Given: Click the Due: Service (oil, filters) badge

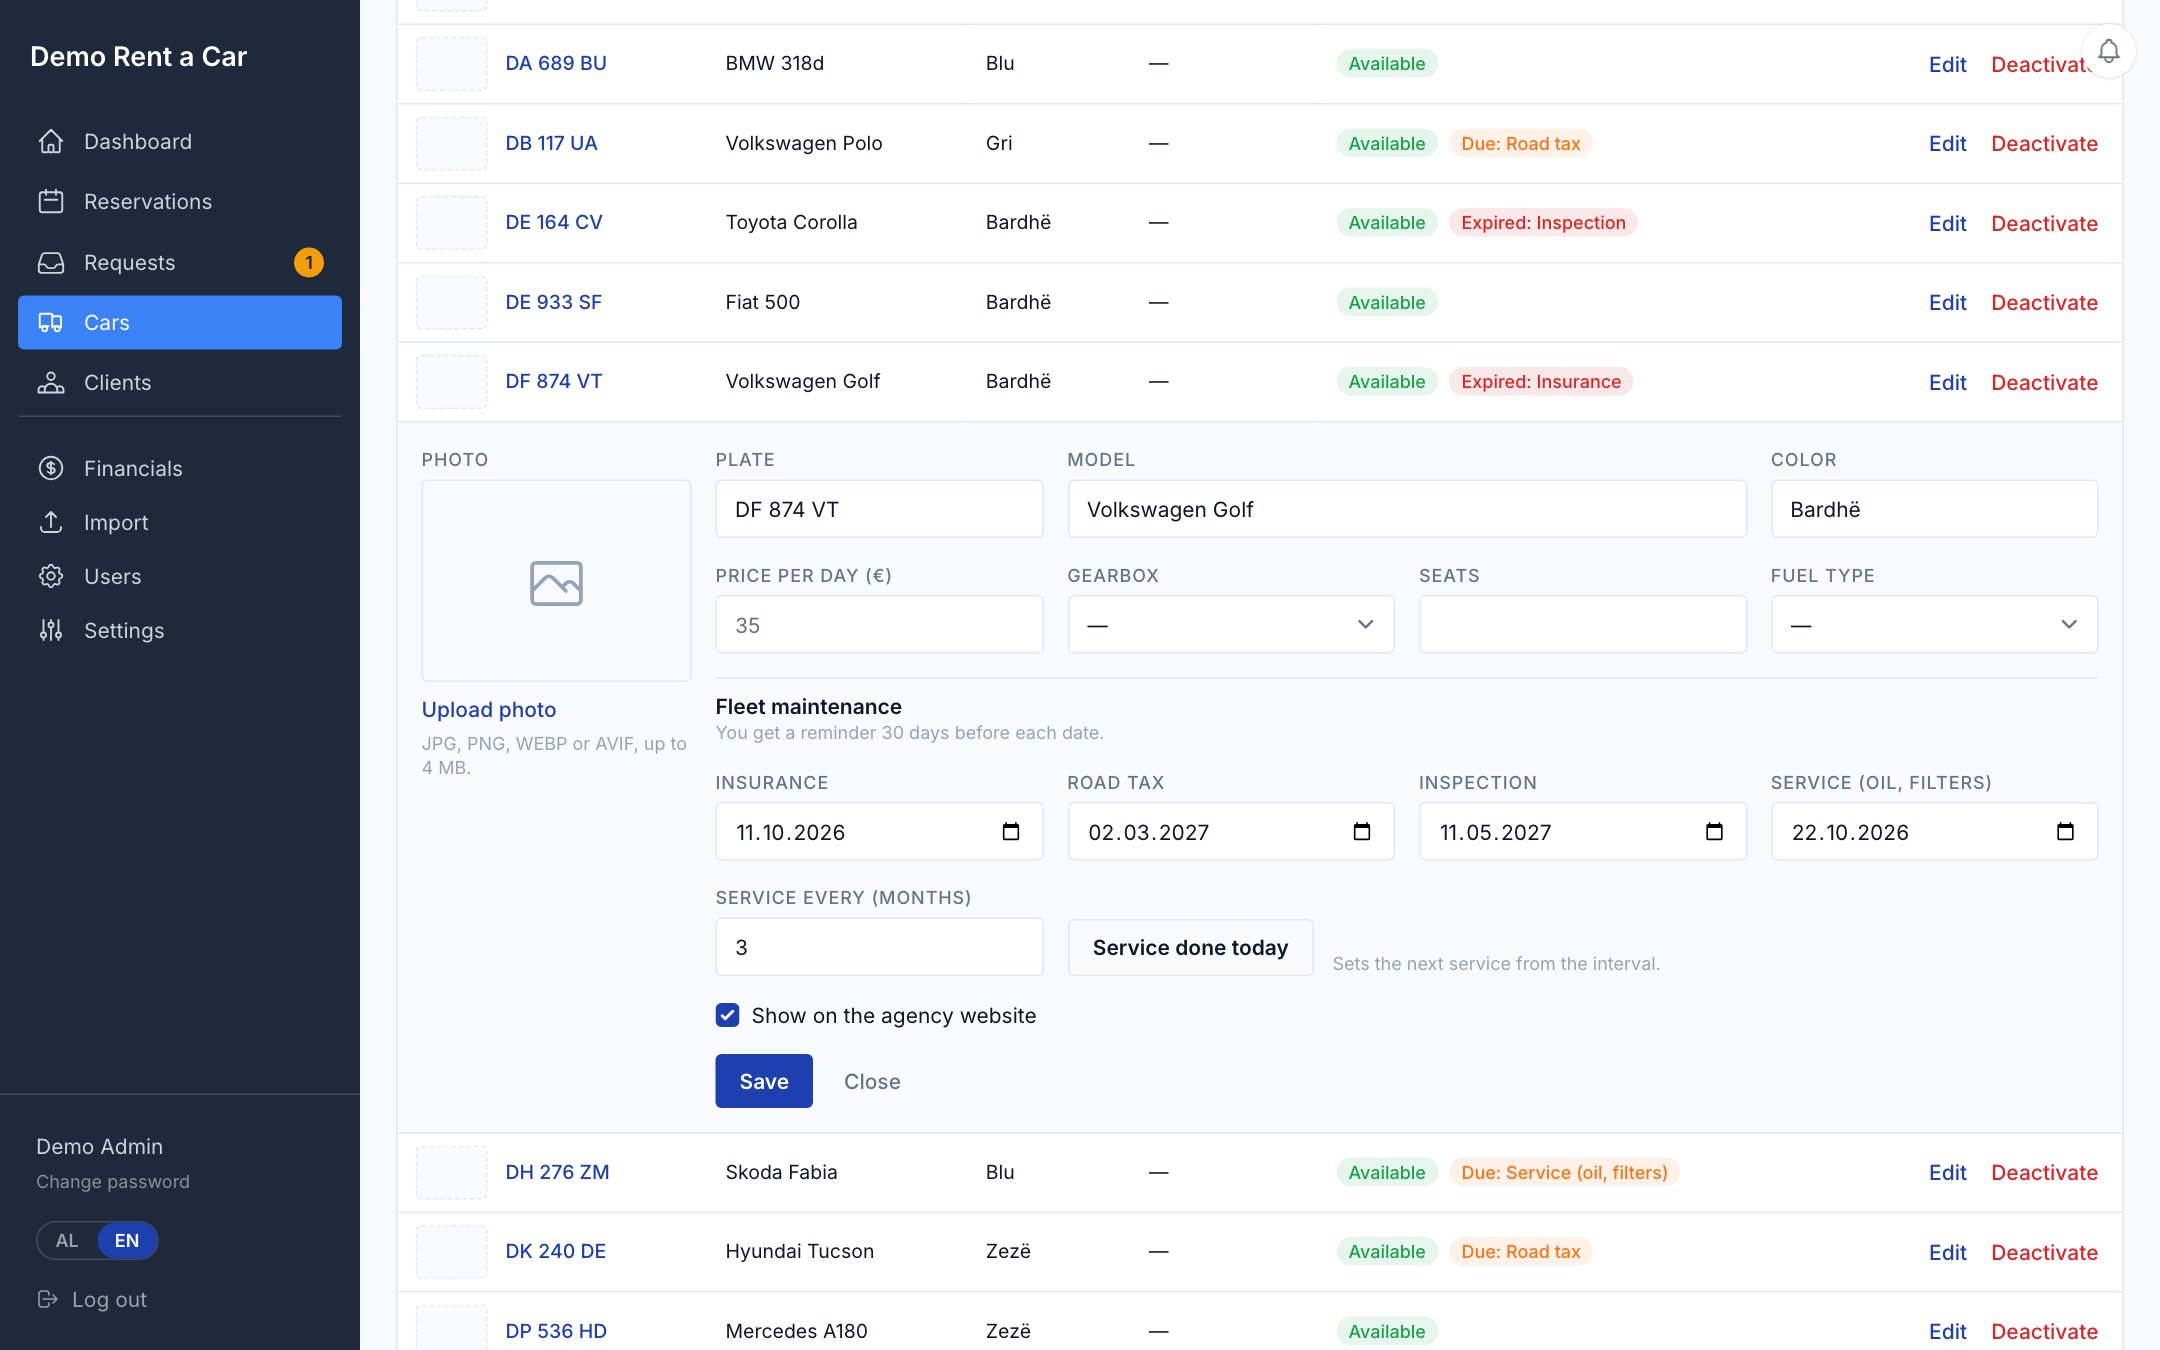Looking at the screenshot, I should (x=1564, y=1172).
